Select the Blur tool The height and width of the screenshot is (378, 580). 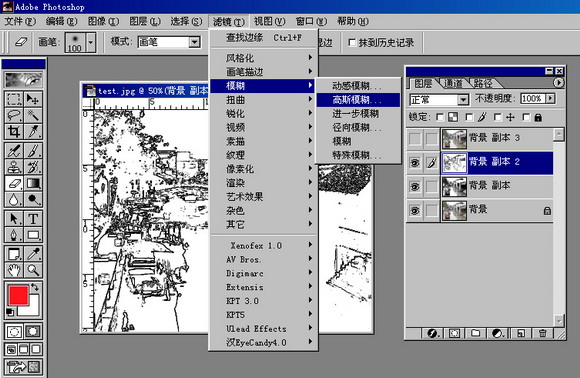point(14,200)
